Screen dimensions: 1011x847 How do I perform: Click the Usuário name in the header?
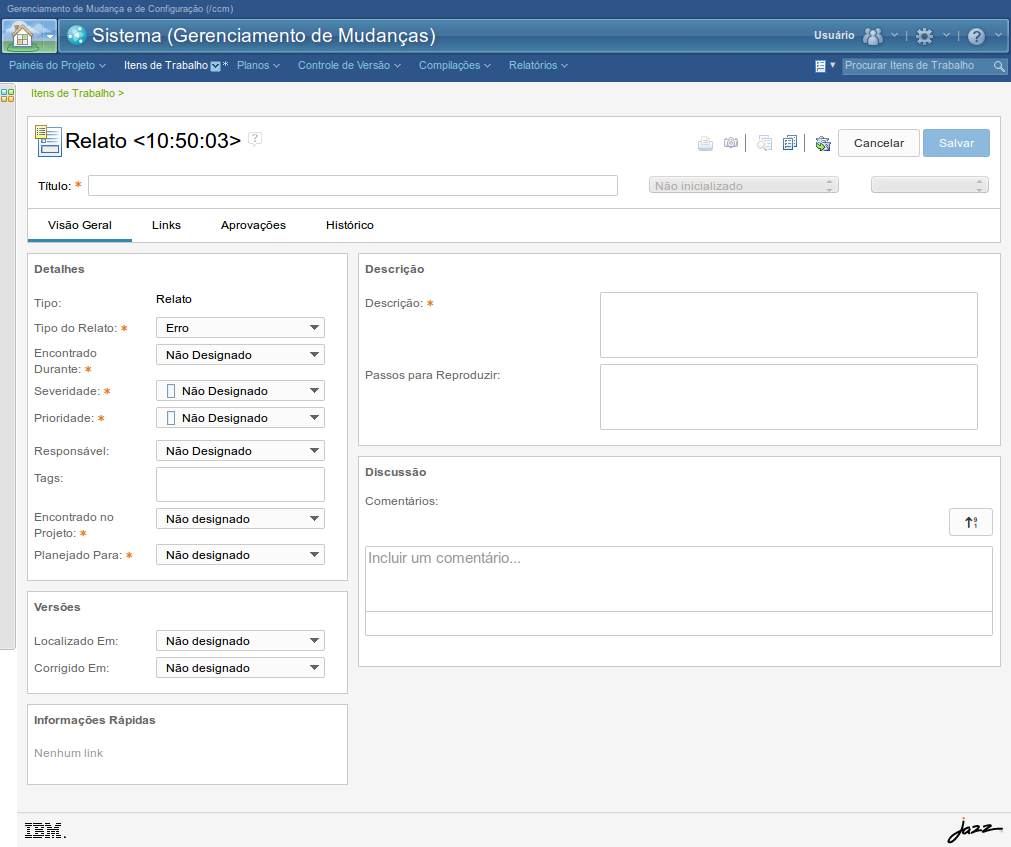pyautogui.click(x=834, y=35)
